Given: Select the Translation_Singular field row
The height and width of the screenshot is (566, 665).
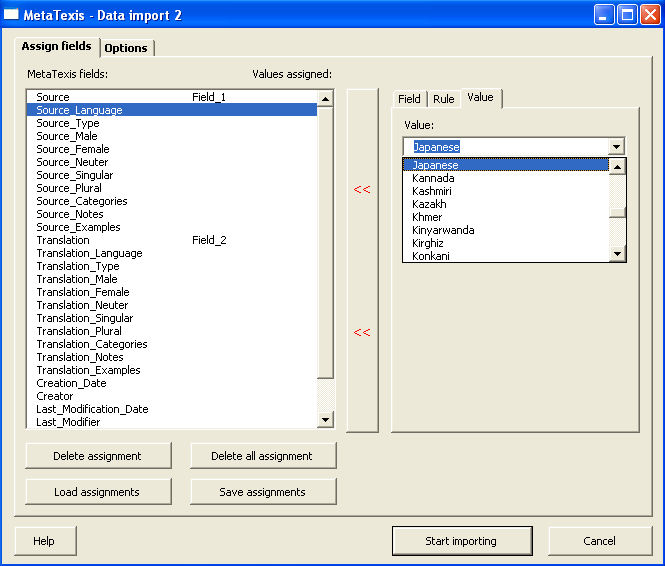Looking at the screenshot, I should 172,318.
